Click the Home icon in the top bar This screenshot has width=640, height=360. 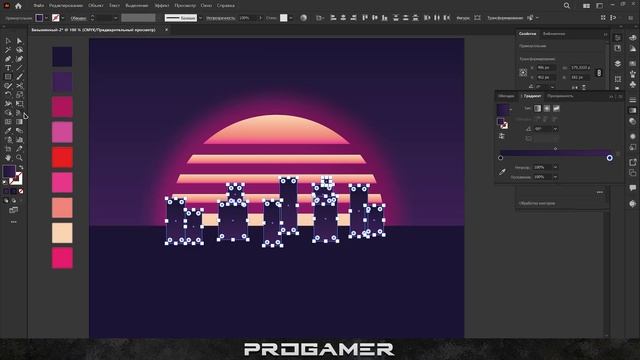tap(18, 6)
